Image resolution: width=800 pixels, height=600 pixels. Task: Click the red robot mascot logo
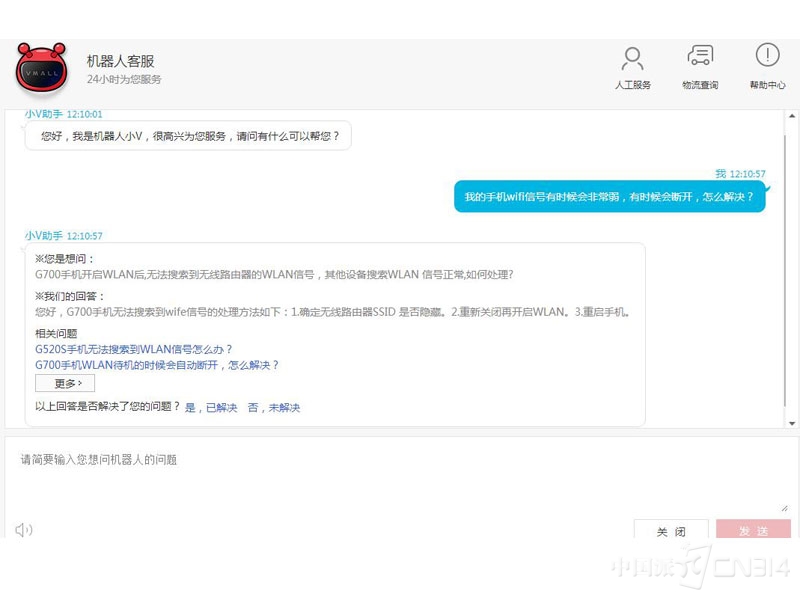41,67
